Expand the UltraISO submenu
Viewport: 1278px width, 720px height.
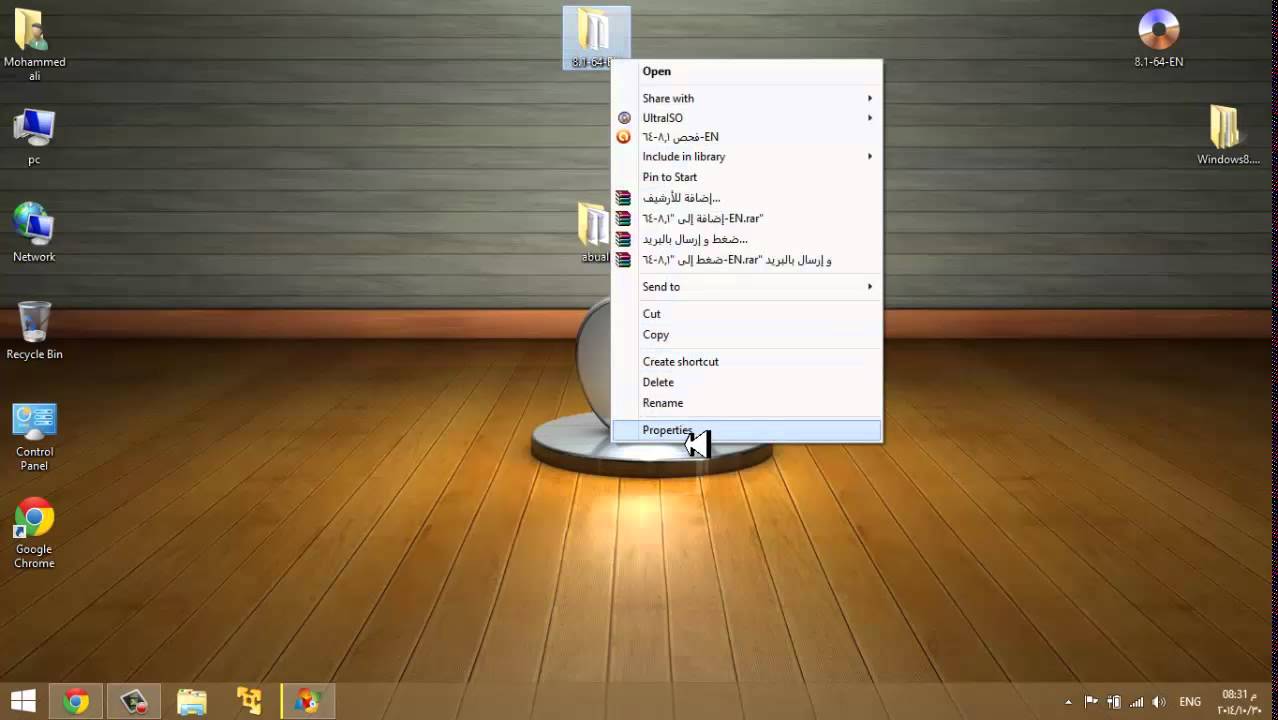[747, 118]
